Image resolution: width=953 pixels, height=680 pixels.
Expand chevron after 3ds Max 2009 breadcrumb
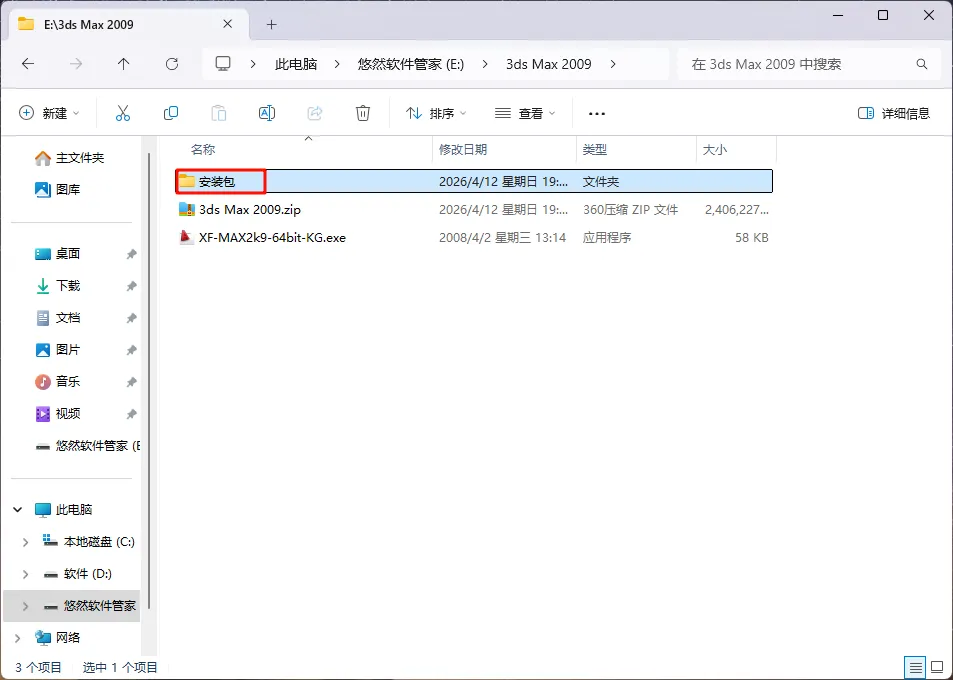(613, 64)
